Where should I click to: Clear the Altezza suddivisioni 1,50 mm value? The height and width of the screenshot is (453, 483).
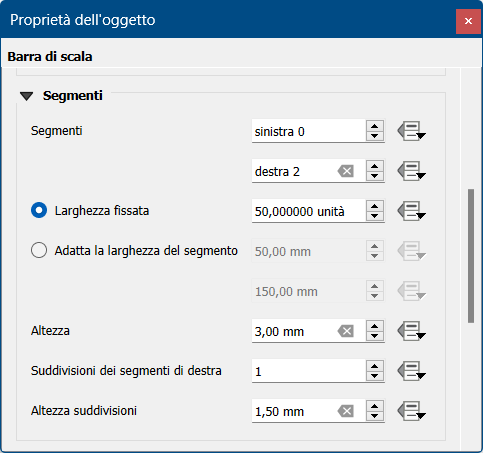click(x=346, y=412)
